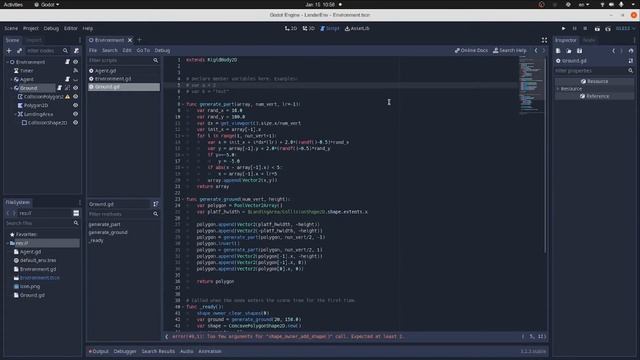Toggle visibility of CollisionPolygon2D node
Image resolution: width=640 pixels, height=360 pixels.
click(76, 97)
